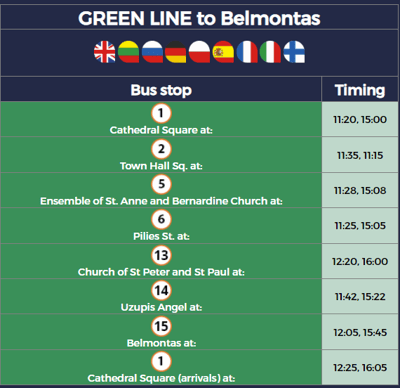Click stop number 15 Belmontas badge
Screen dimensions: 400x388
[161, 326]
